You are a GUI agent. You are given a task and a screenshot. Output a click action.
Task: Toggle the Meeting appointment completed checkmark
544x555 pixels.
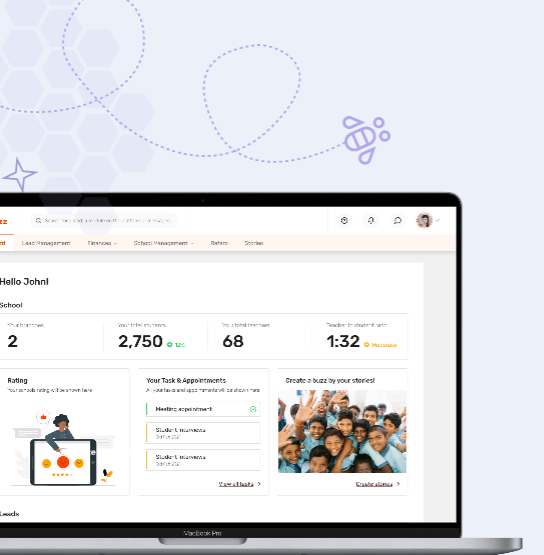(x=253, y=409)
